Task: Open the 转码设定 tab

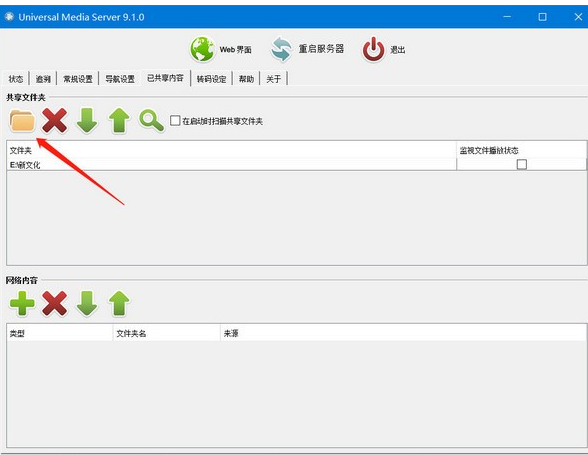Action: (x=212, y=79)
